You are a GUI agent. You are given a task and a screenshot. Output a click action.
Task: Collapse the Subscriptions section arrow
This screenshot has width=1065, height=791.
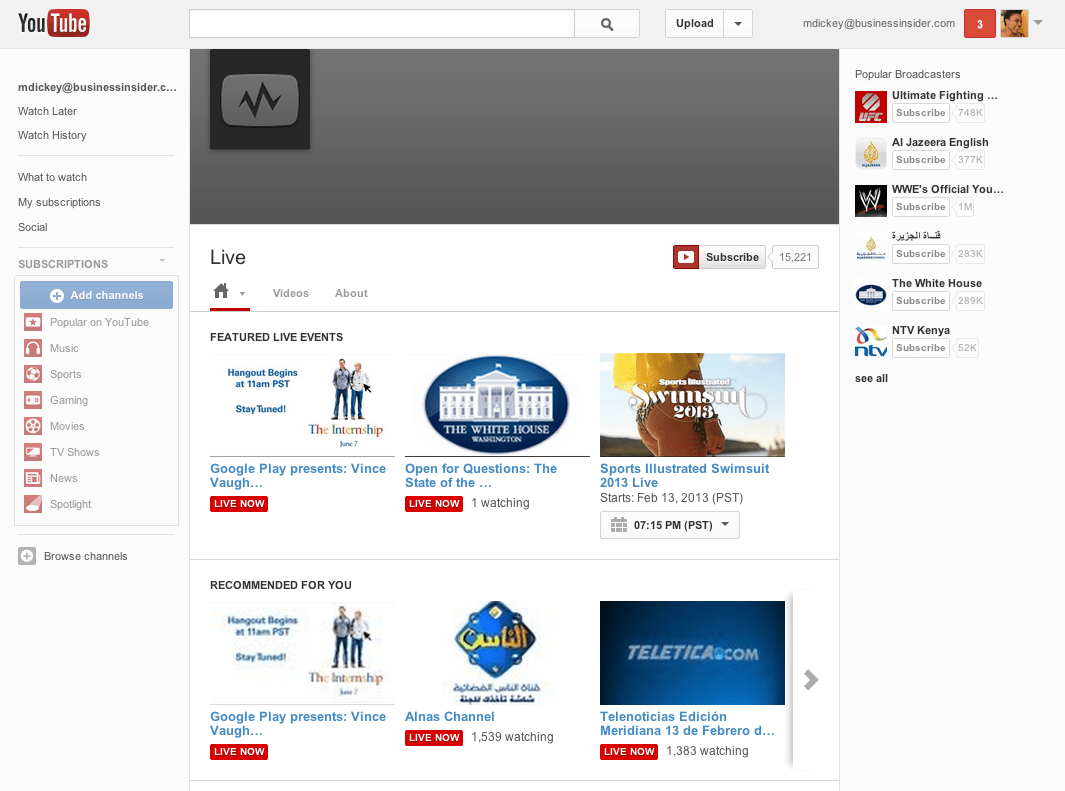[x=162, y=261]
